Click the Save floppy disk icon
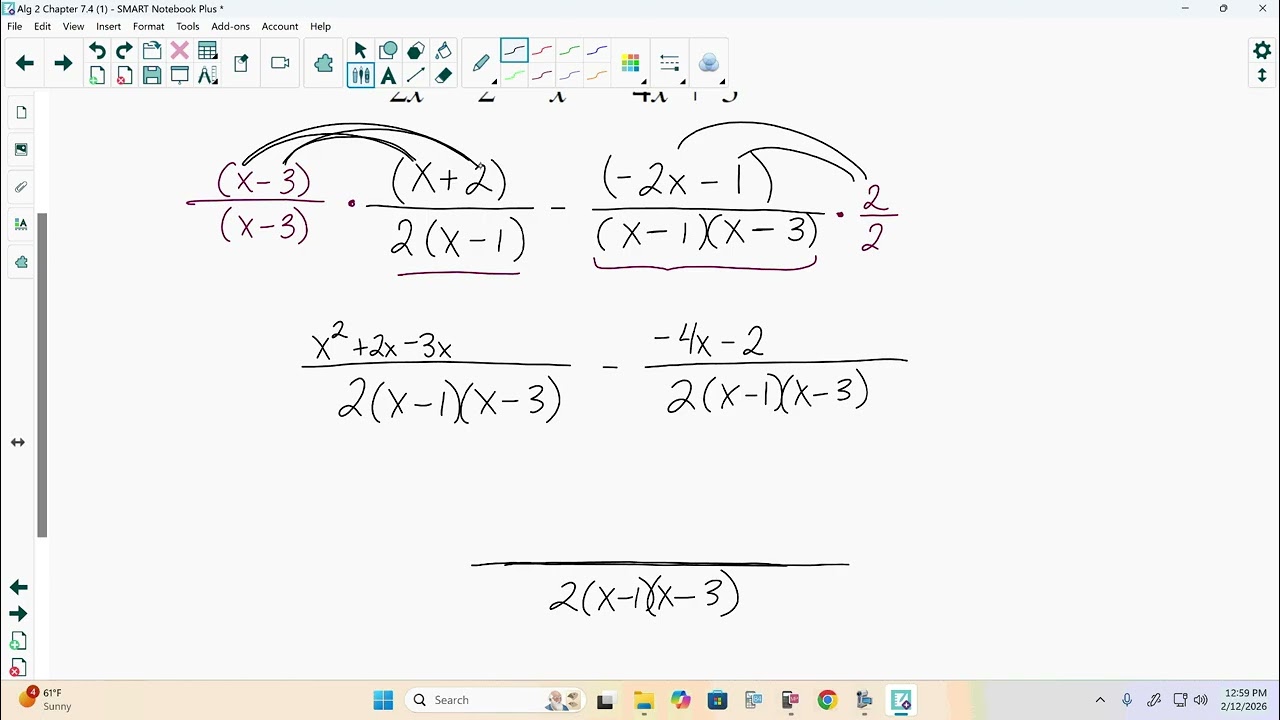 pos(152,75)
